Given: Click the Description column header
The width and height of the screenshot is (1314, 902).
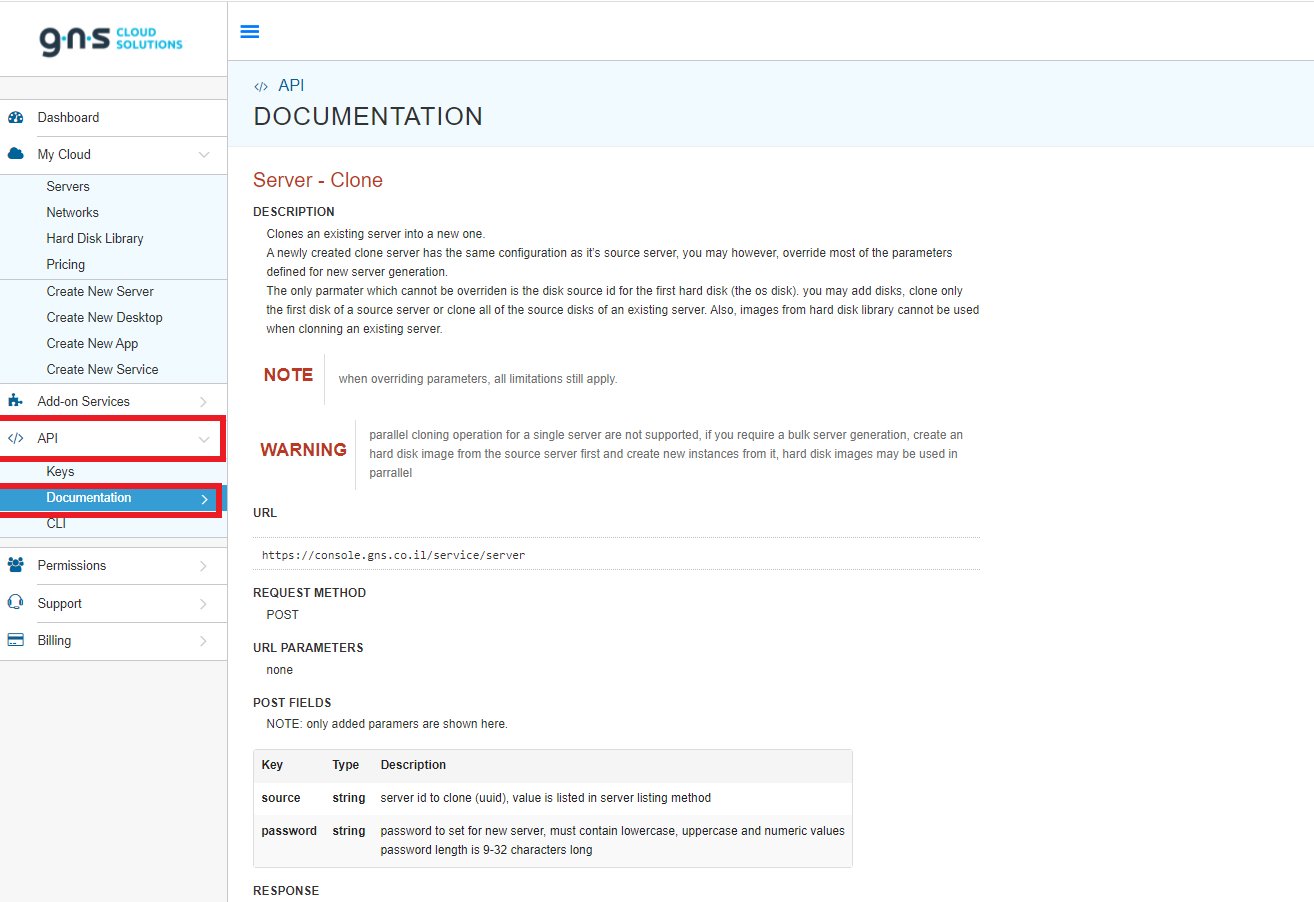Looking at the screenshot, I should point(413,764).
